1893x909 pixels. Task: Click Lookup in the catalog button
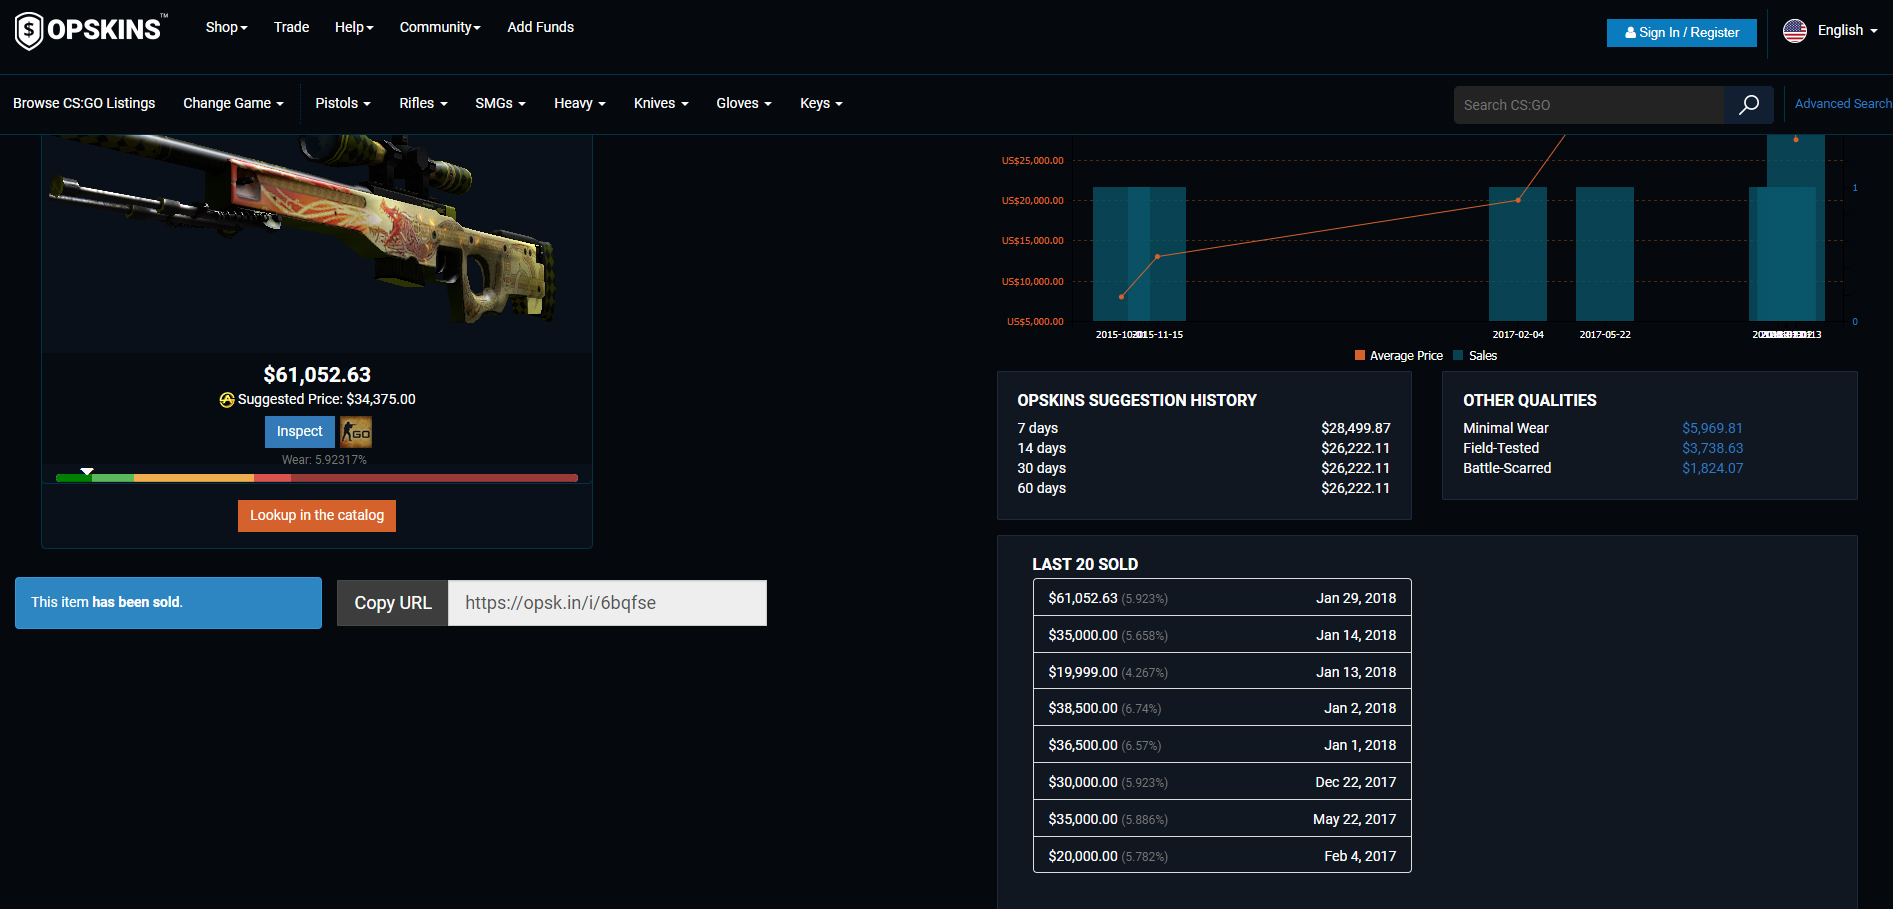pyautogui.click(x=317, y=516)
